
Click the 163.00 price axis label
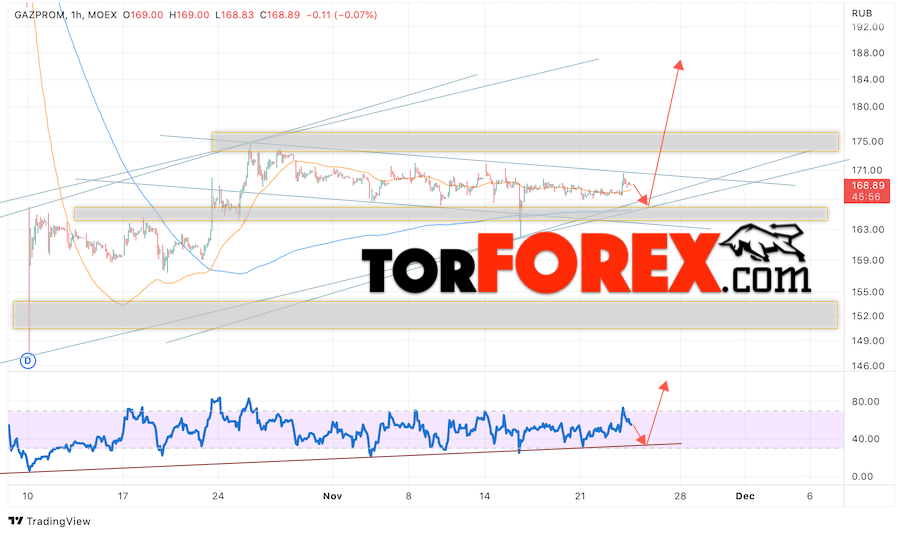click(x=868, y=230)
